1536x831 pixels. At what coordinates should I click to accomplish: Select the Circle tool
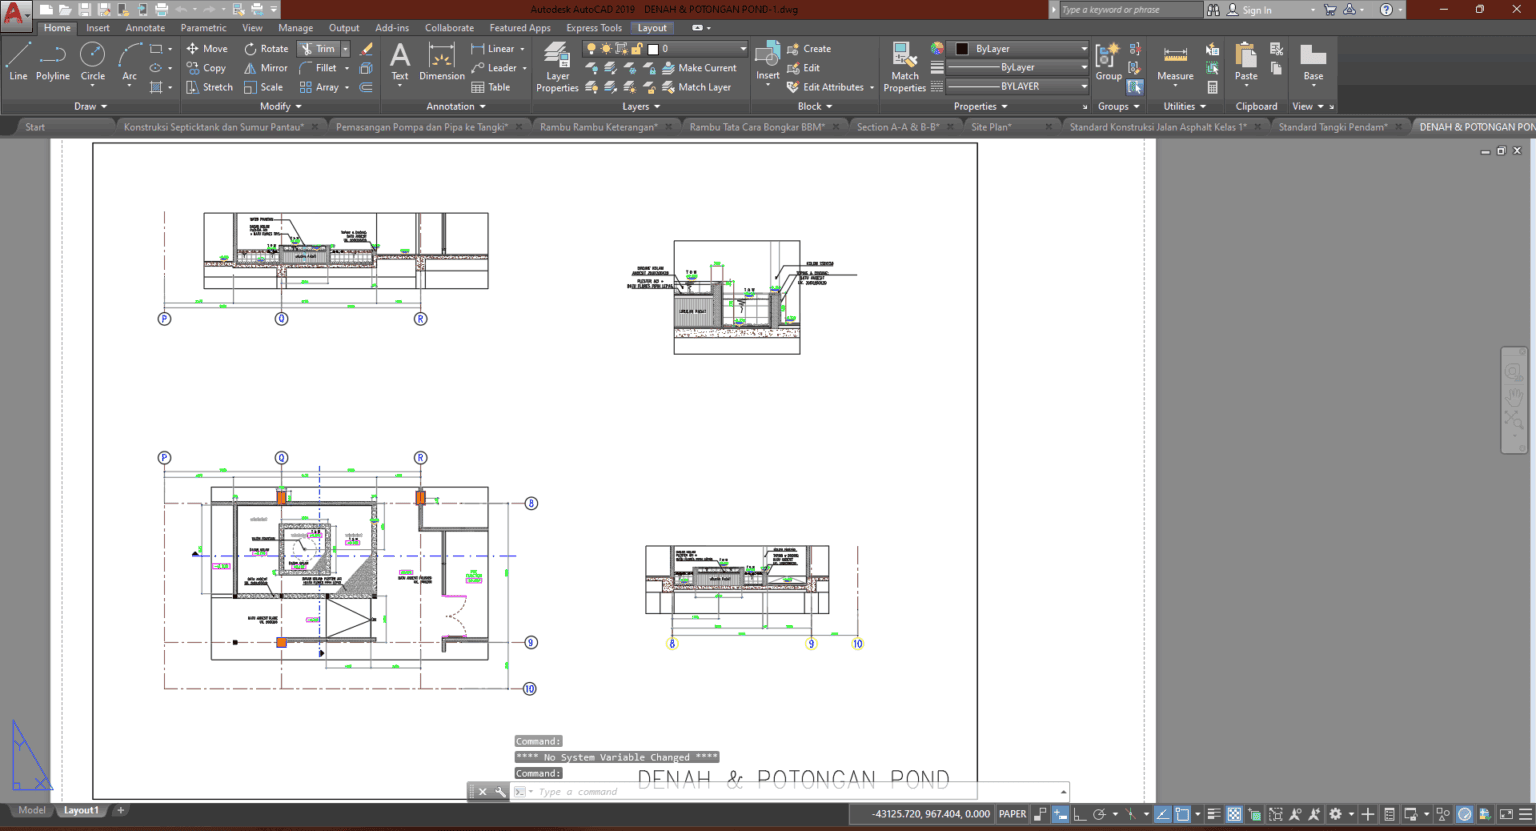pos(92,61)
